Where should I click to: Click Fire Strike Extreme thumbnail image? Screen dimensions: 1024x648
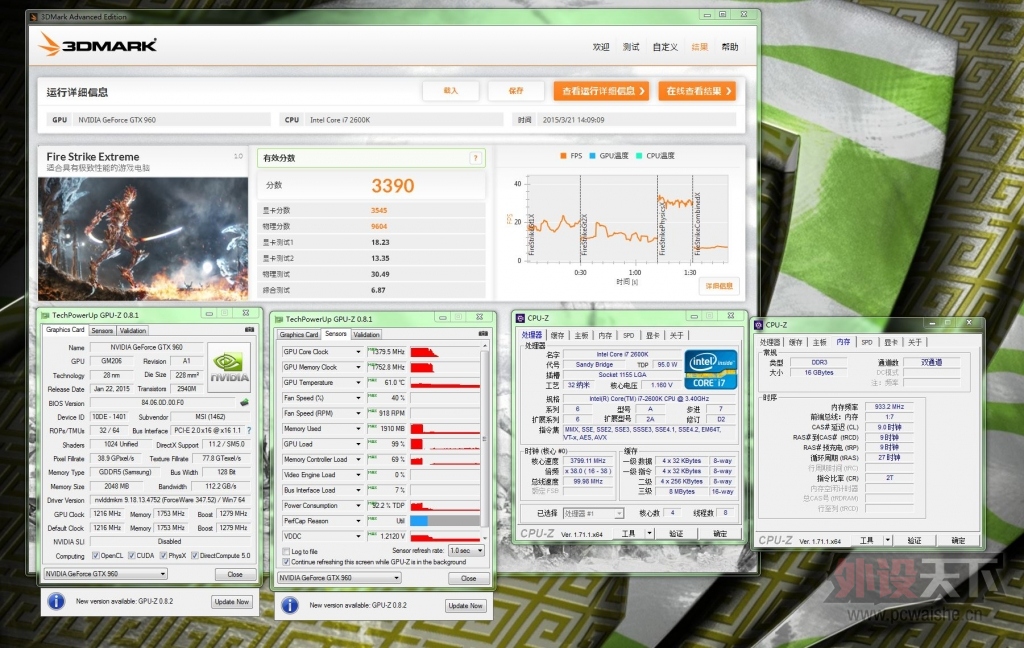pos(143,239)
